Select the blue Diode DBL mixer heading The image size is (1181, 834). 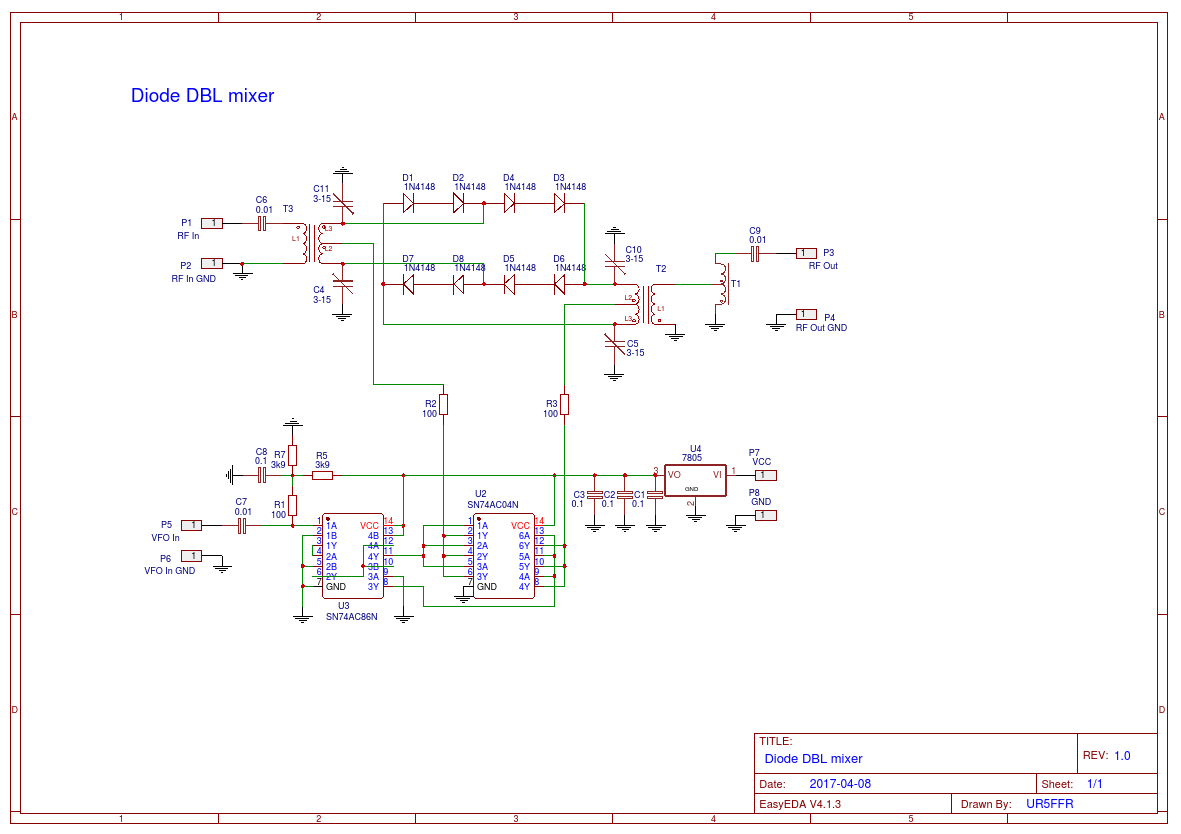point(202,96)
